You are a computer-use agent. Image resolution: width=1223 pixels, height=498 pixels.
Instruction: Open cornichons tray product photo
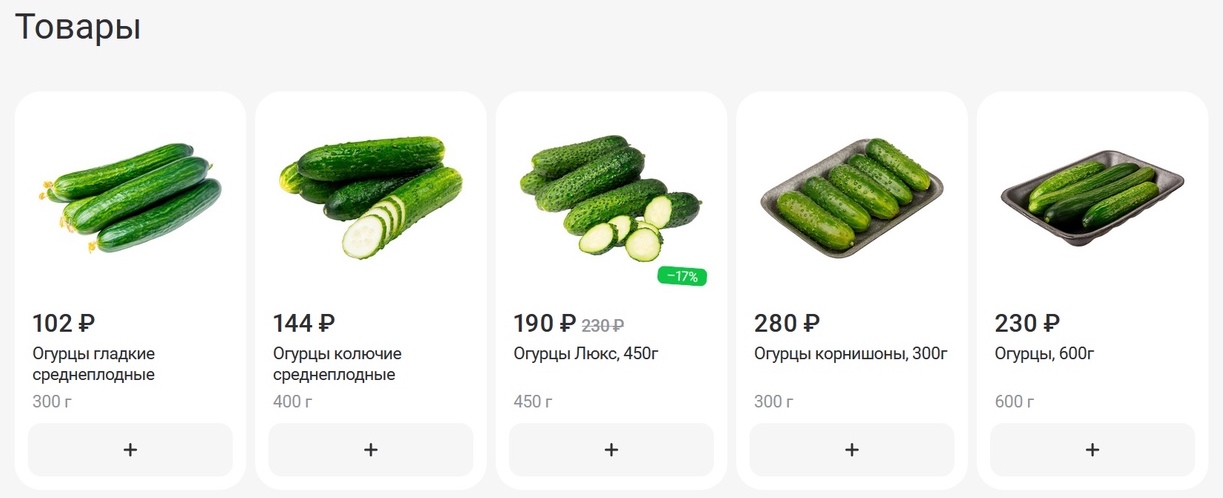851,194
